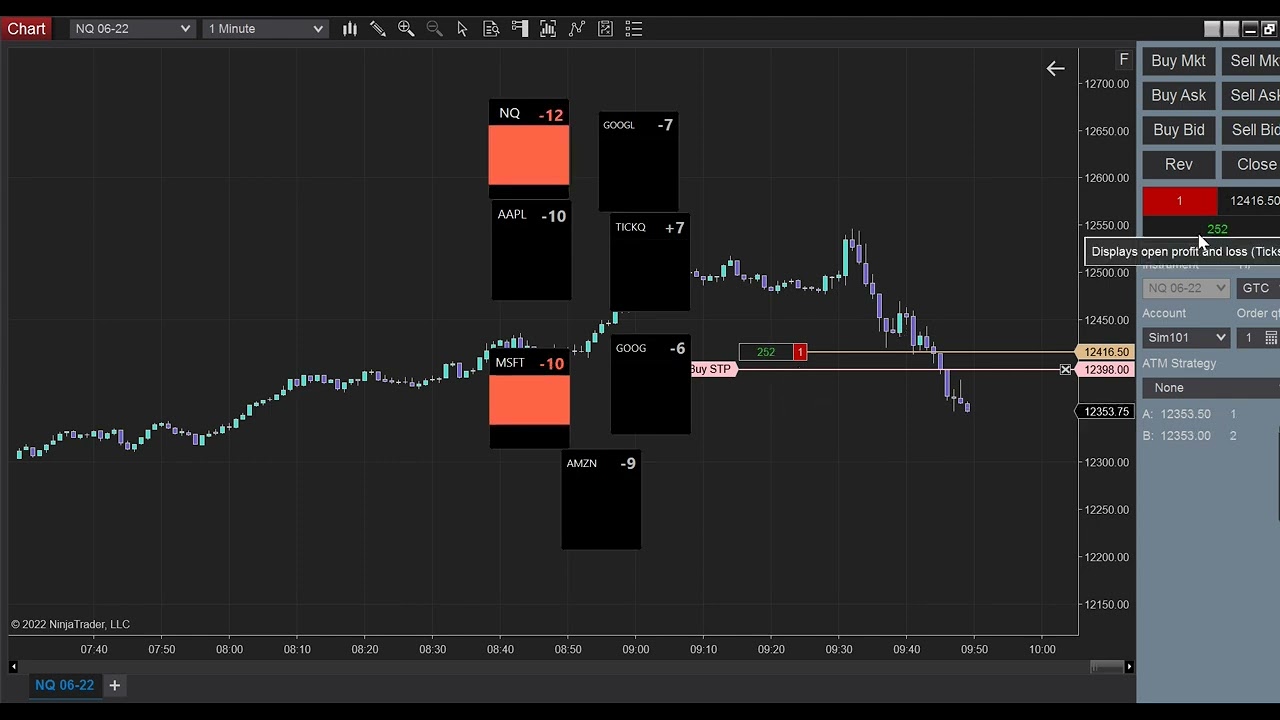The height and width of the screenshot is (720, 1280).
Task: Select the drawing tools pencil icon
Action: [x=378, y=29]
